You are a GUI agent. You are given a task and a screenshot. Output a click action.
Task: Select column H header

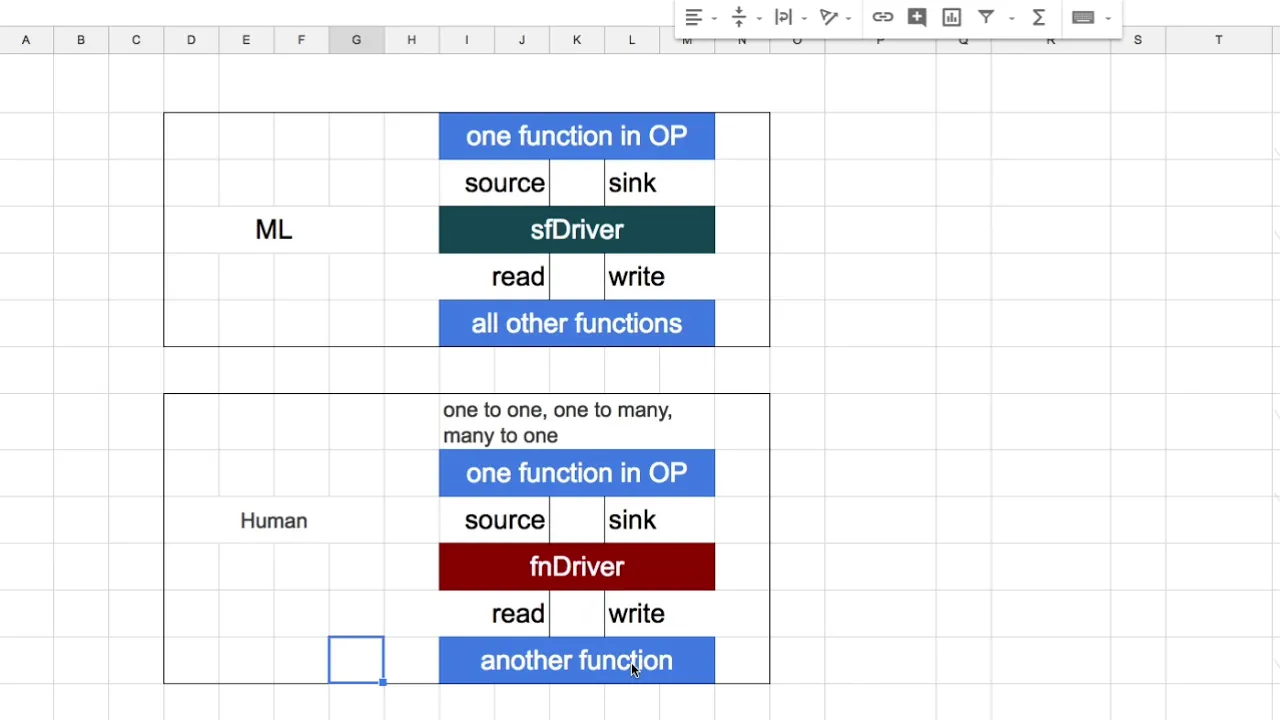pyautogui.click(x=411, y=40)
